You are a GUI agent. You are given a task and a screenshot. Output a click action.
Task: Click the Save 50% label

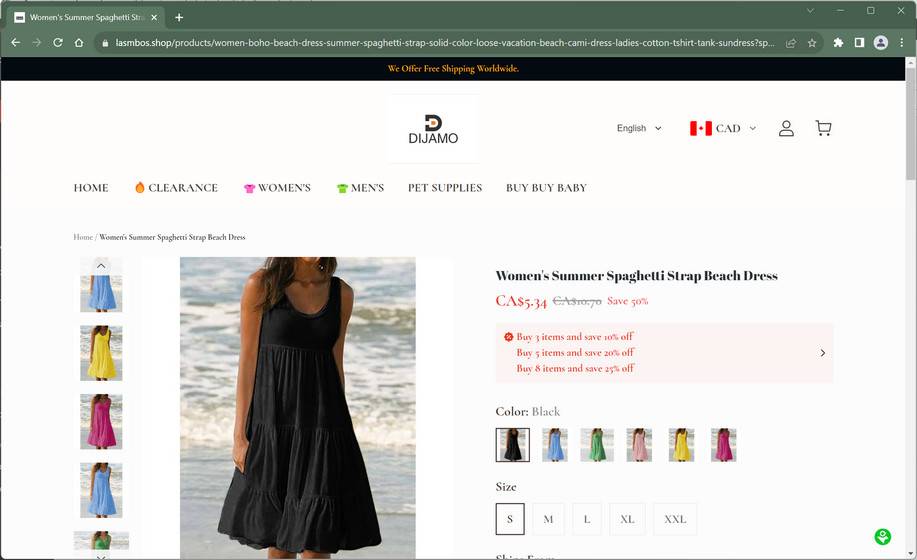coord(628,301)
